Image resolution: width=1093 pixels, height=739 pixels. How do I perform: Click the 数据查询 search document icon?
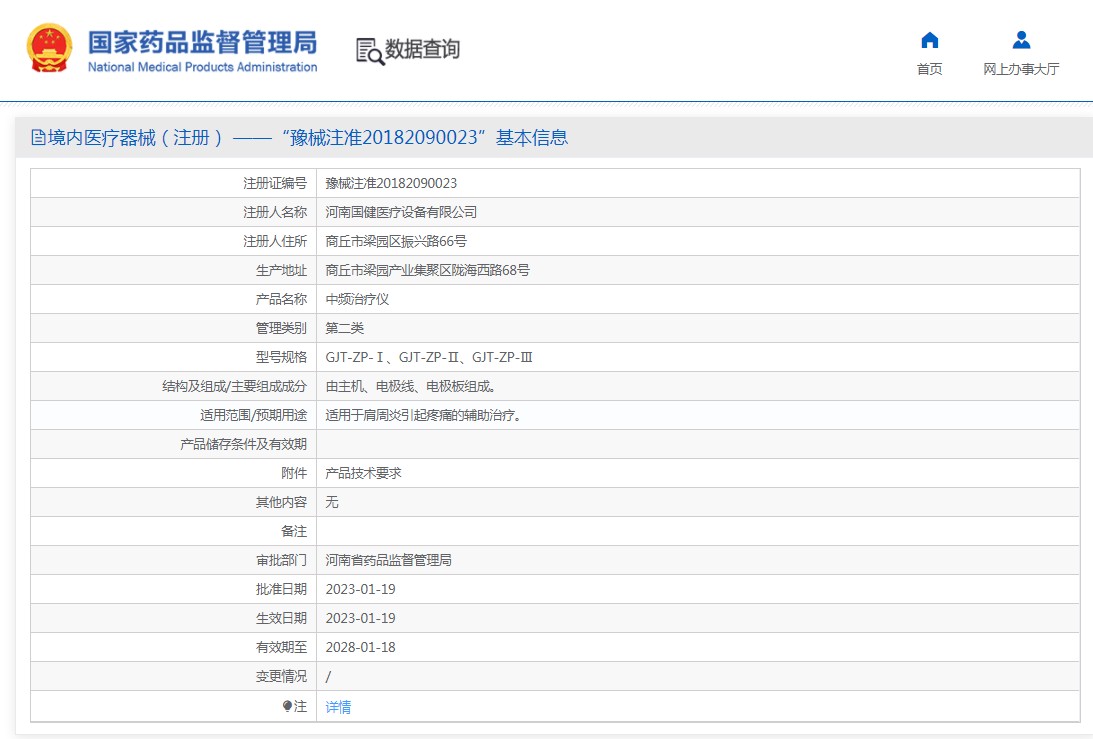(x=369, y=51)
